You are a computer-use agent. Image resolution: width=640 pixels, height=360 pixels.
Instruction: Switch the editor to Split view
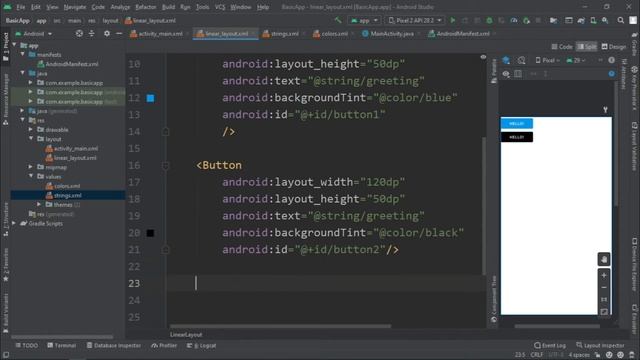click(x=587, y=47)
